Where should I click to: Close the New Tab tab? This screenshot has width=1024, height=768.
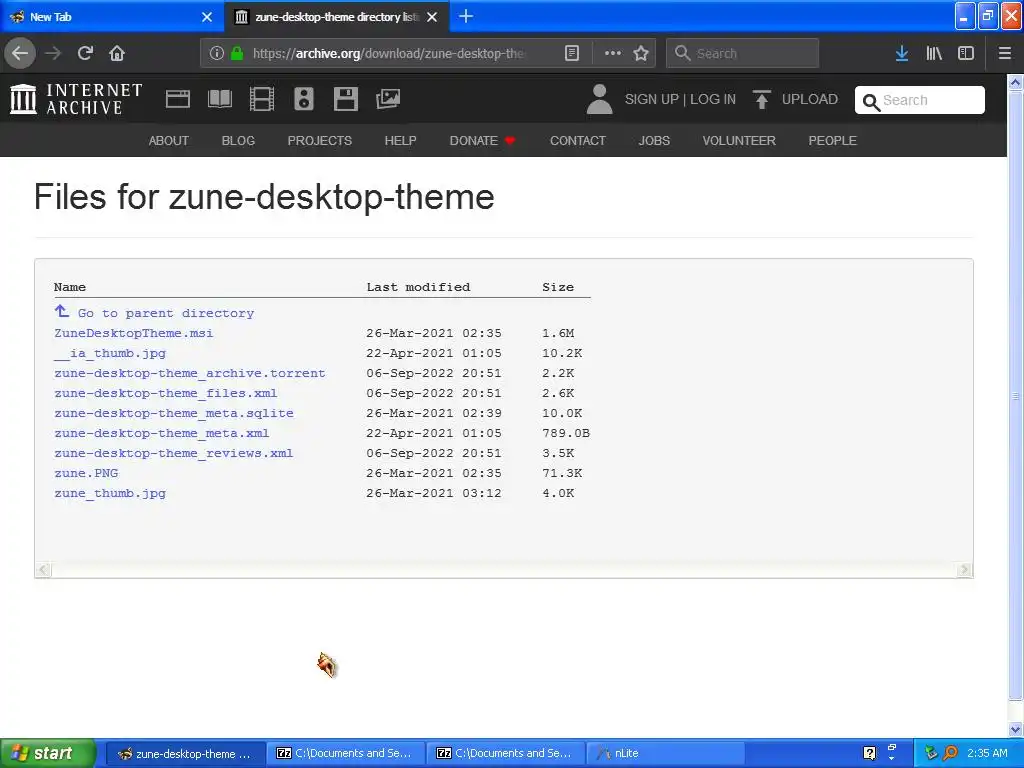207,17
